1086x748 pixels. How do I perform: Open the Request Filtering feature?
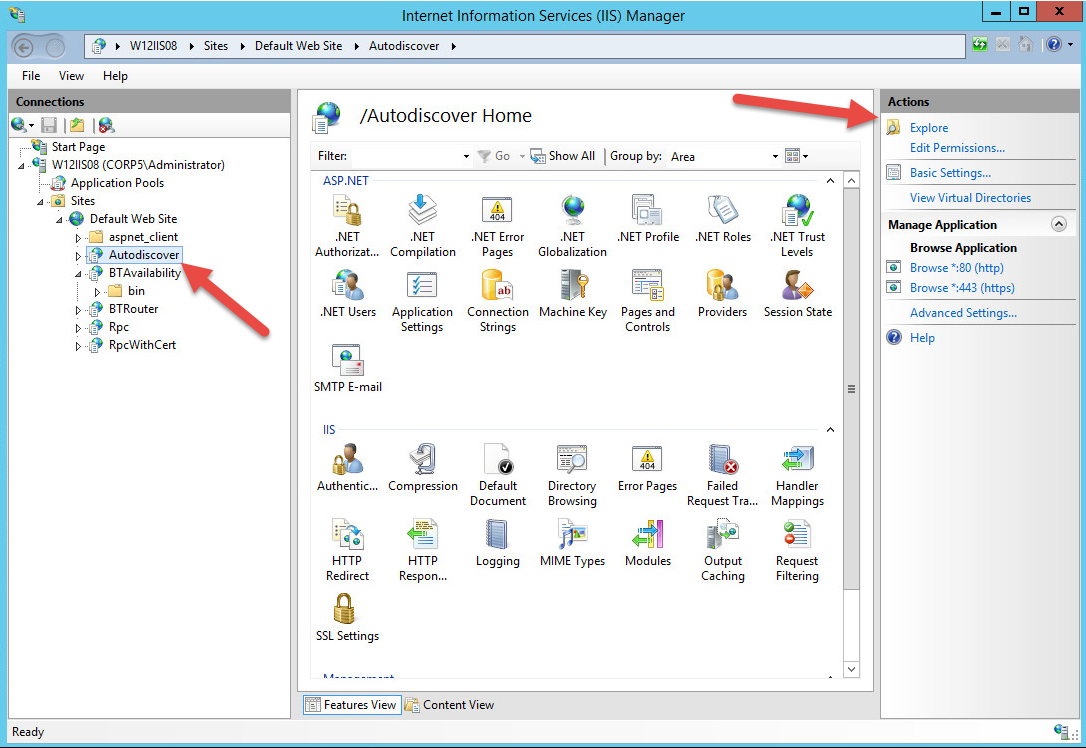(797, 550)
